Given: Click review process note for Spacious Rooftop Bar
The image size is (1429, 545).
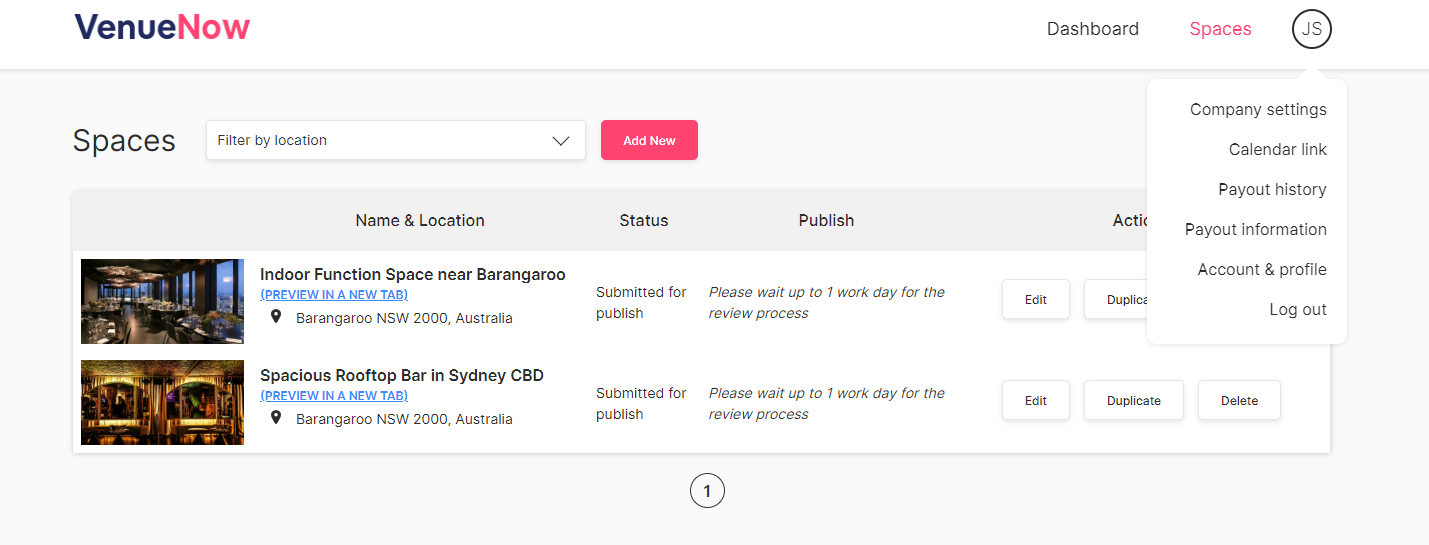Looking at the screenshot, I should (x=827, y=403).
